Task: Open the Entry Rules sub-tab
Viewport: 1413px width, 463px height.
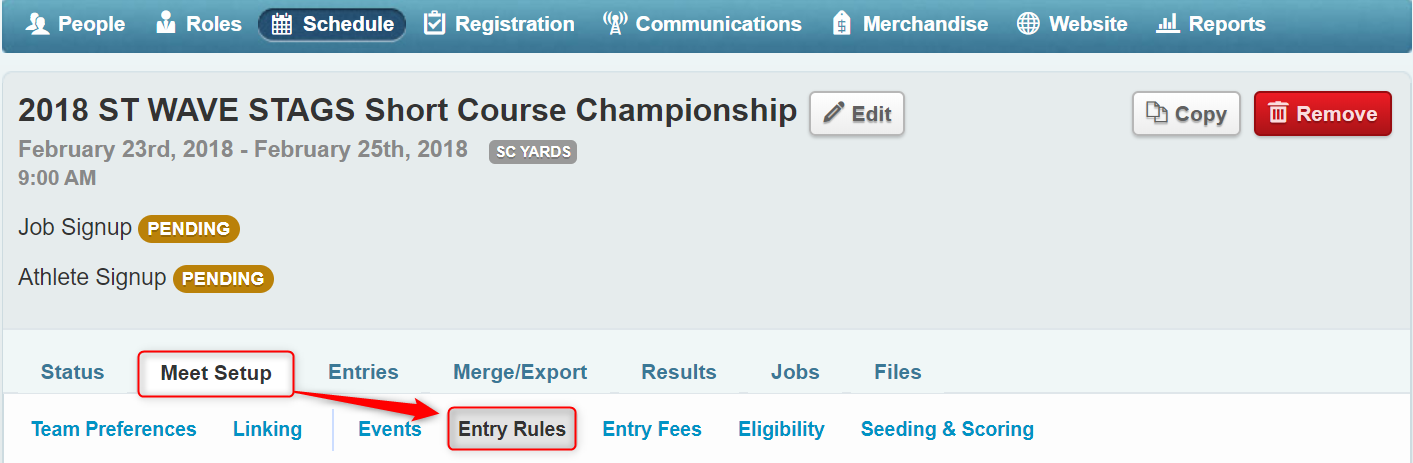Action: tap(512, 429)
